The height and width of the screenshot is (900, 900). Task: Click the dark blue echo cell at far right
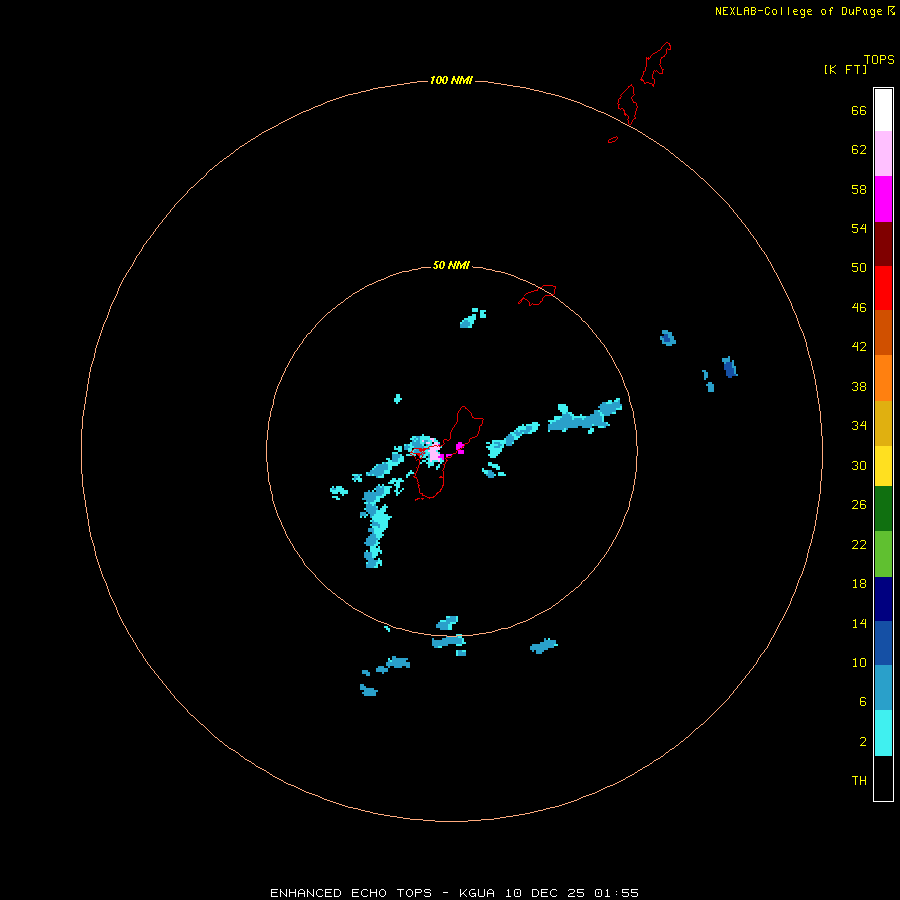pos(730,367)
